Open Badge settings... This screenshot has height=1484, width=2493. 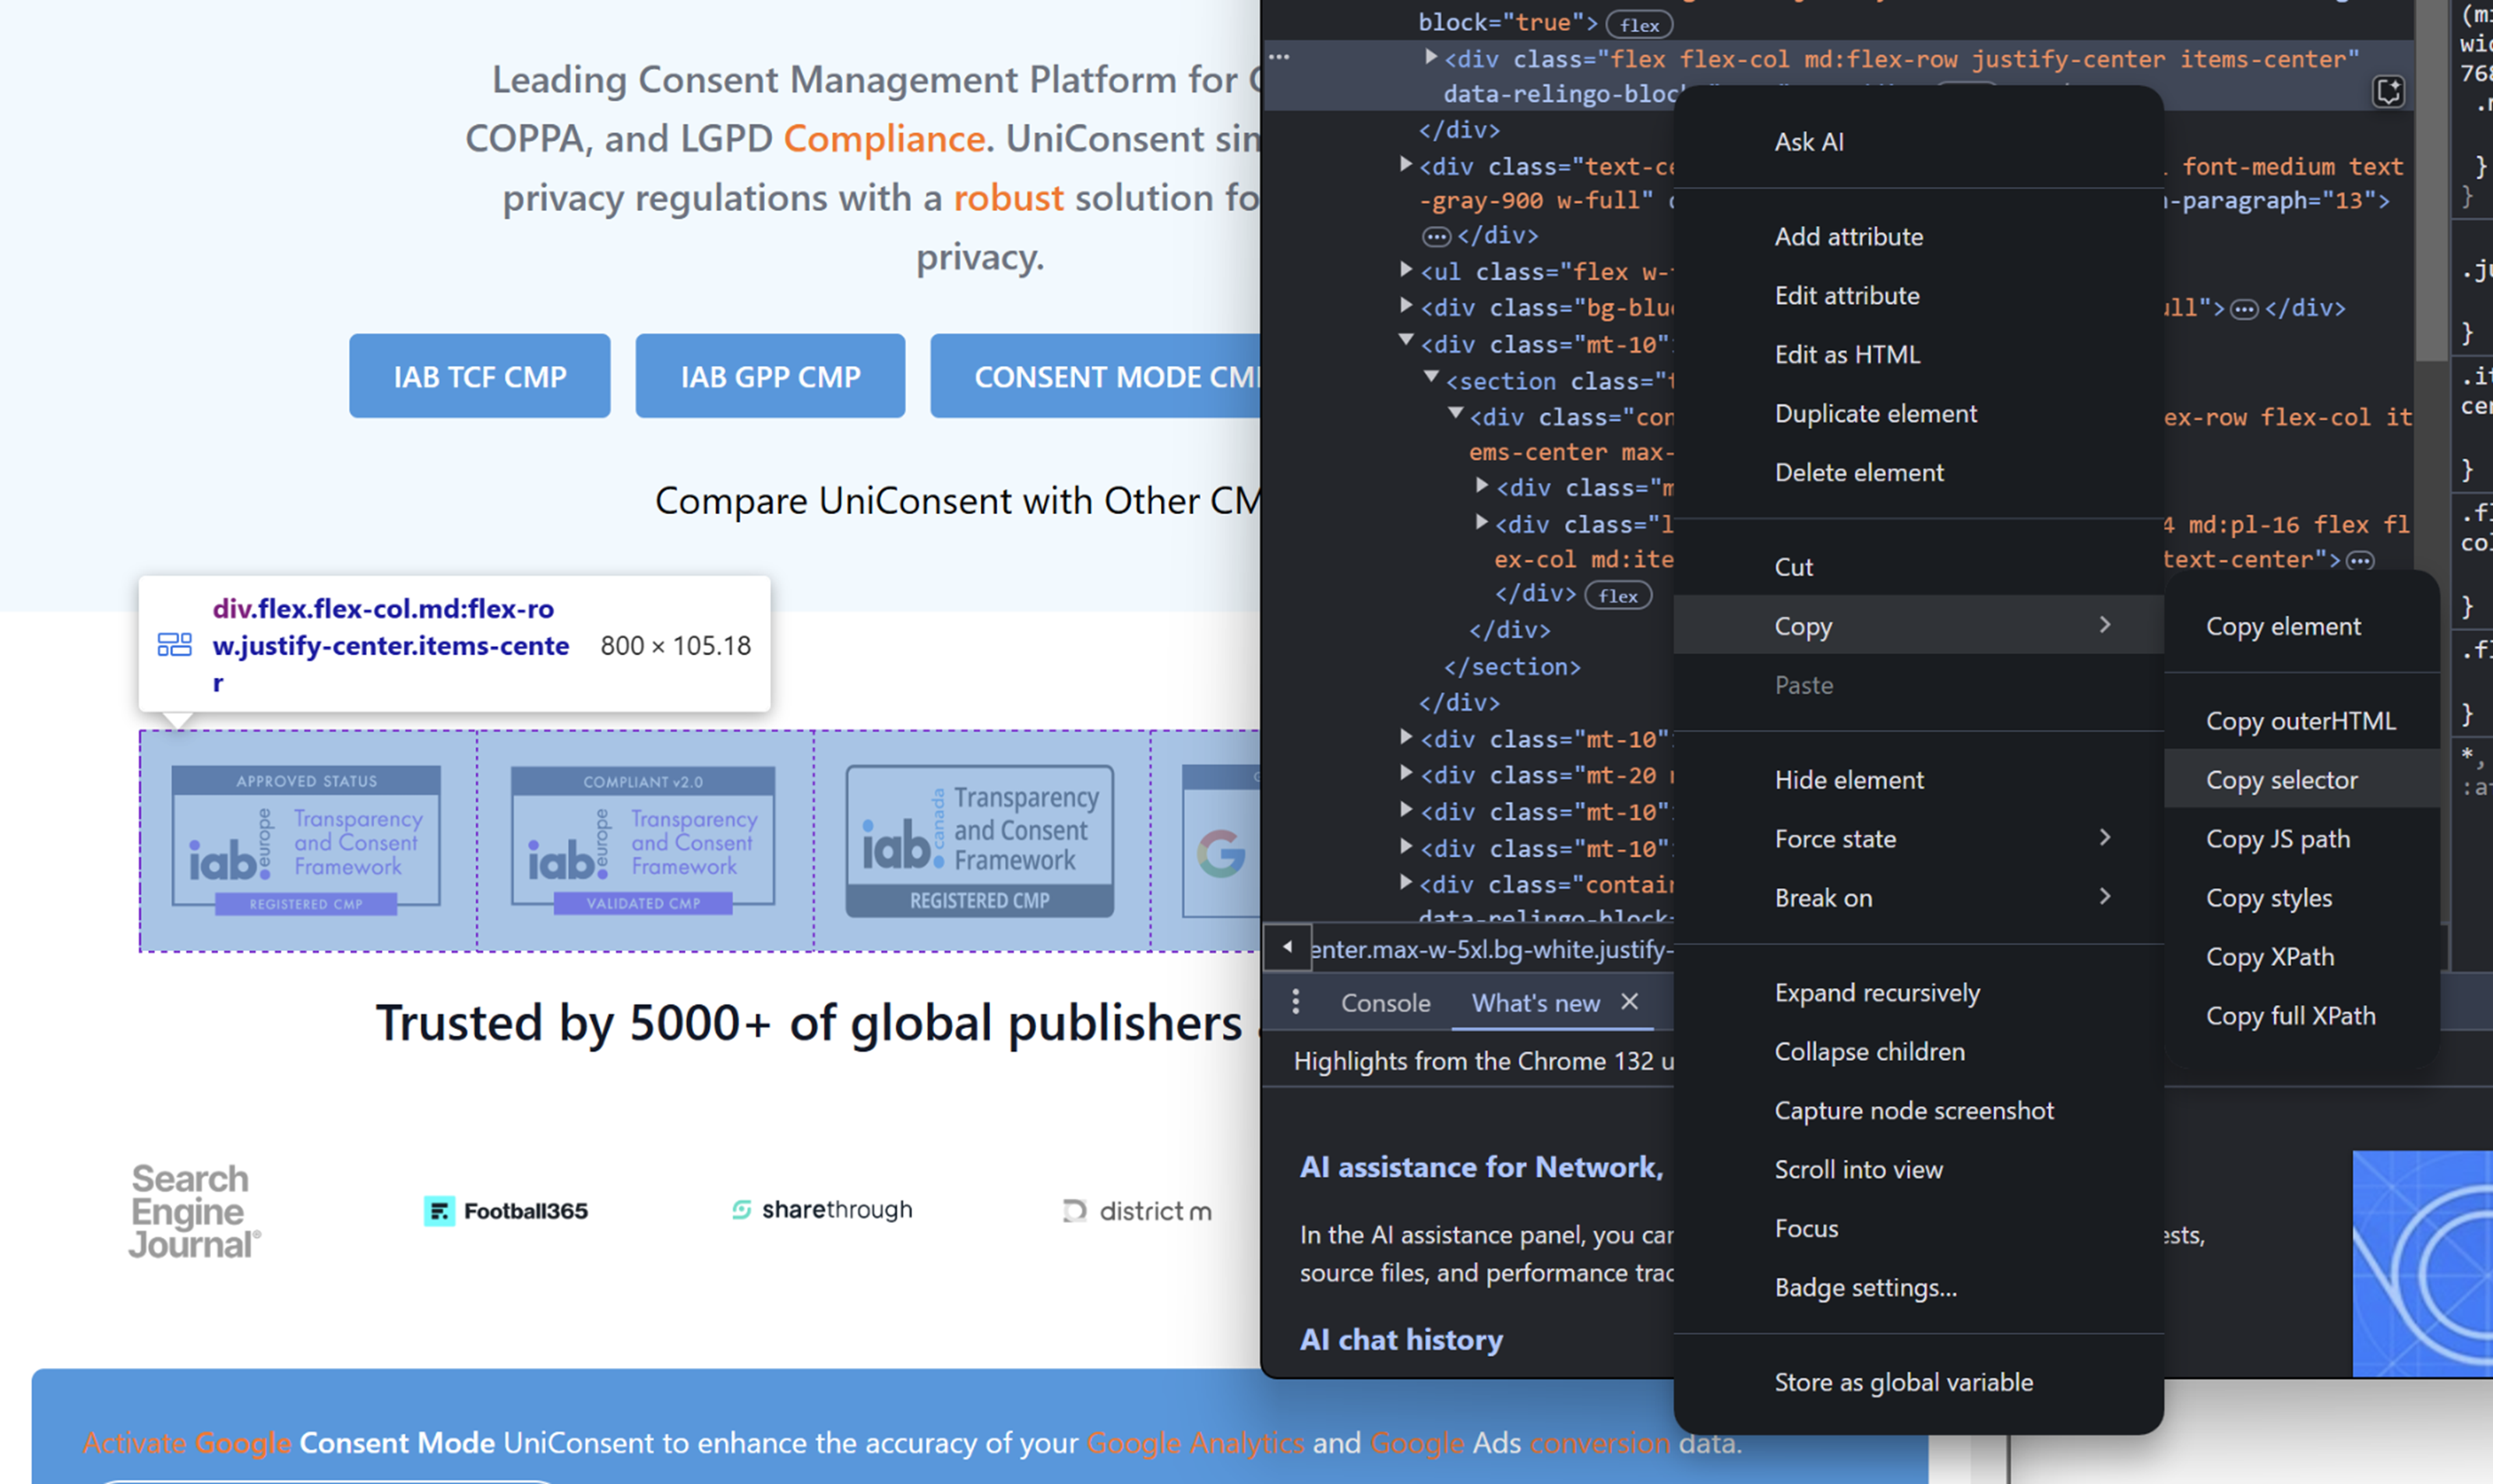coord(1918,1288)
